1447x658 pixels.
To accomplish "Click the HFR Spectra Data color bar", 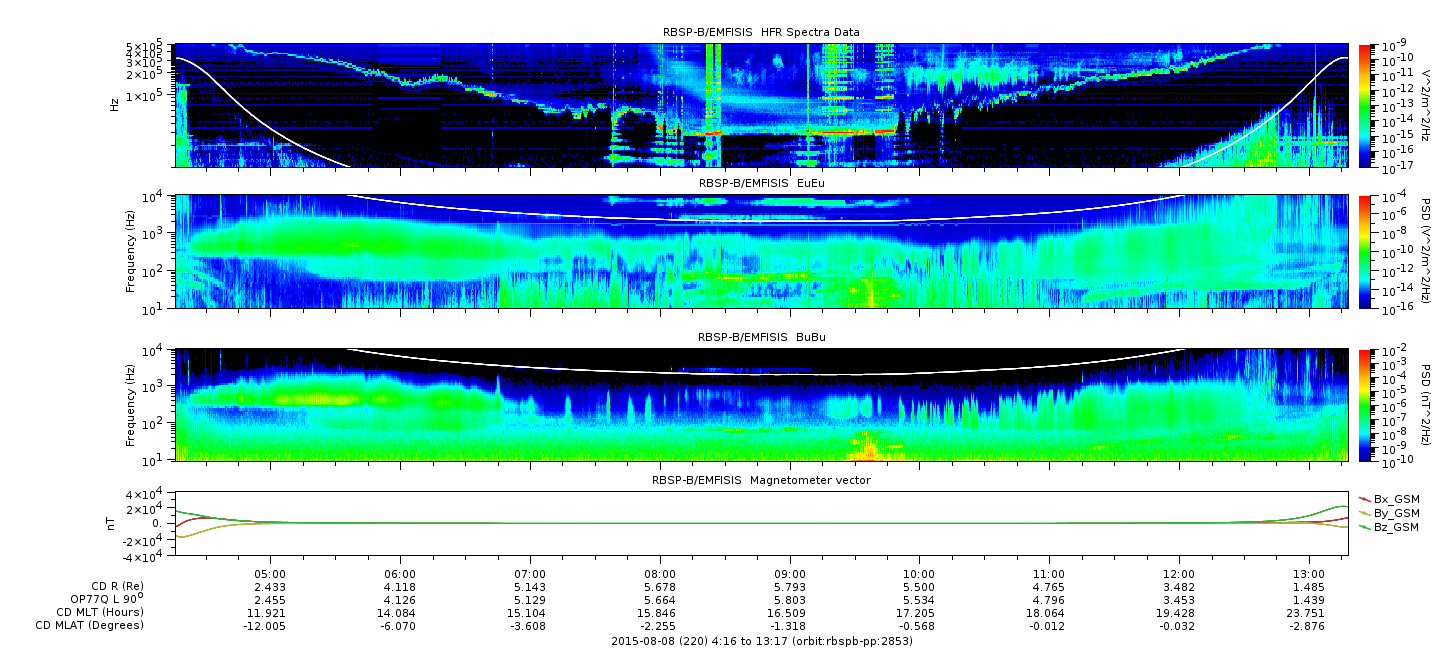I will [x=1364, y=105].
